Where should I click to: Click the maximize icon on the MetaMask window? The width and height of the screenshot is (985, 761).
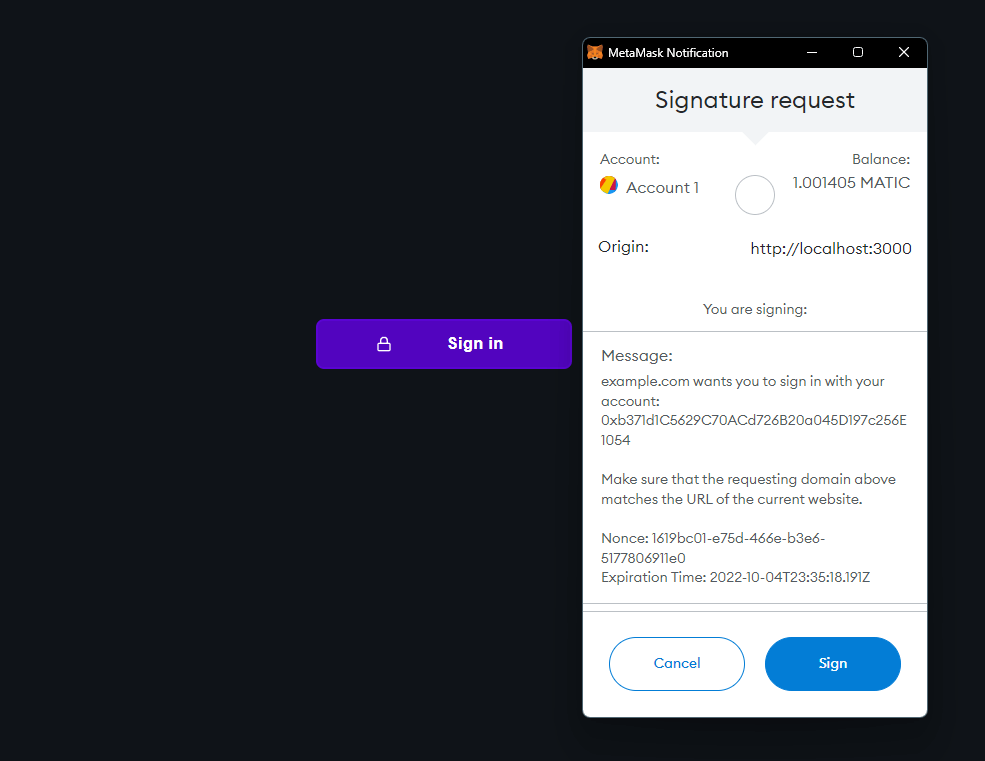(x=857, y=52)
